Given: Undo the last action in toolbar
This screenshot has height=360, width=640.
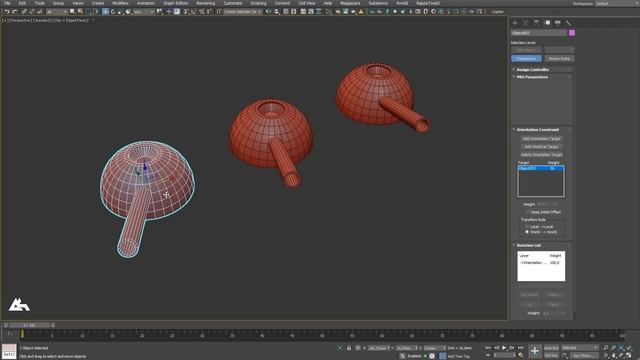Looking at the screenshot, I should [x=7, y=12].
